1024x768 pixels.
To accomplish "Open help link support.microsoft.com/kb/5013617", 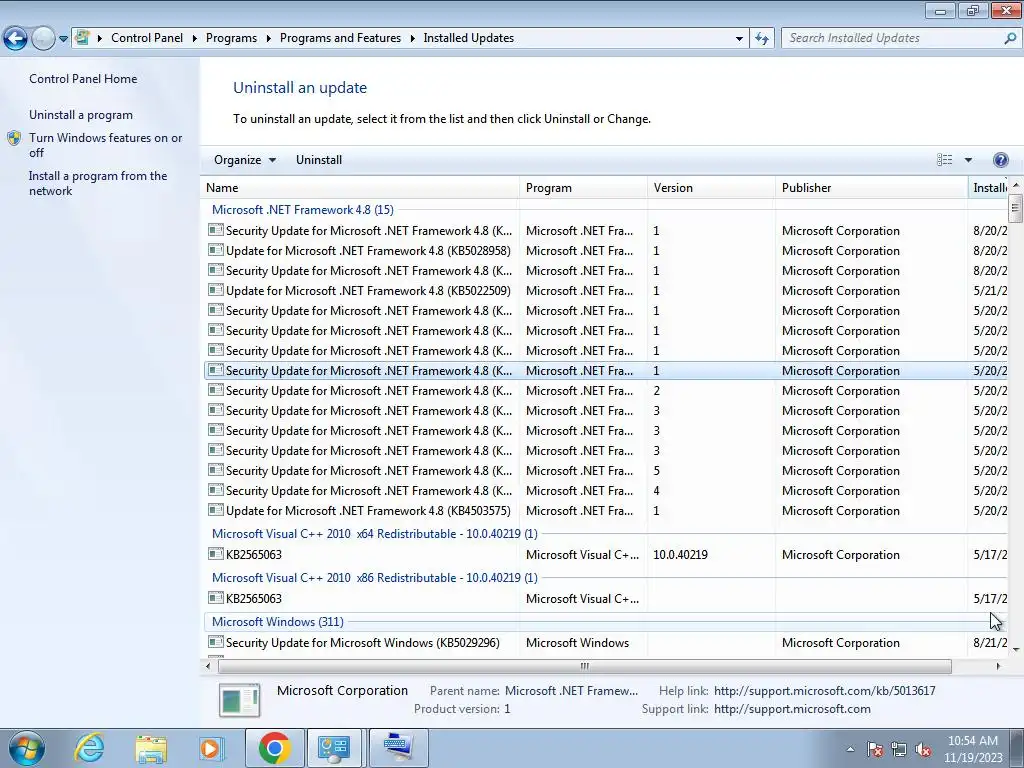I will coord(824,691).
